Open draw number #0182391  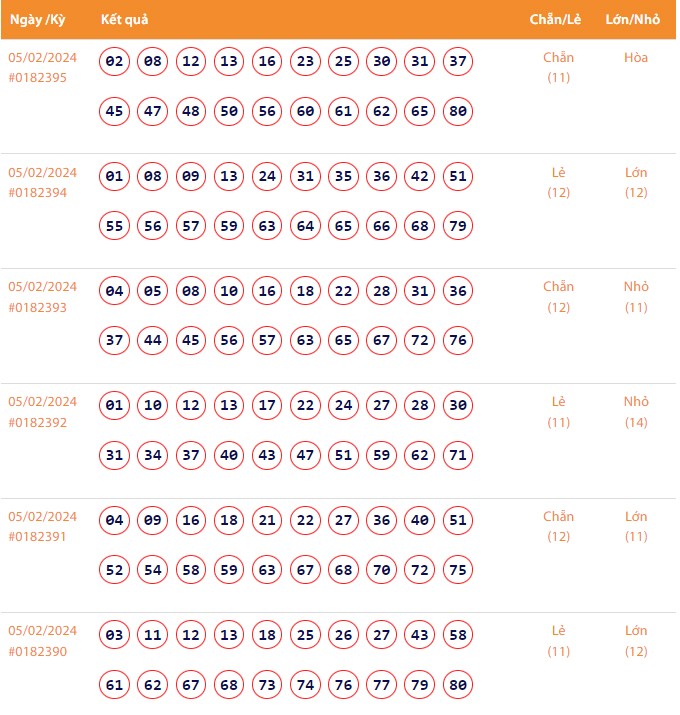point(38,536)
